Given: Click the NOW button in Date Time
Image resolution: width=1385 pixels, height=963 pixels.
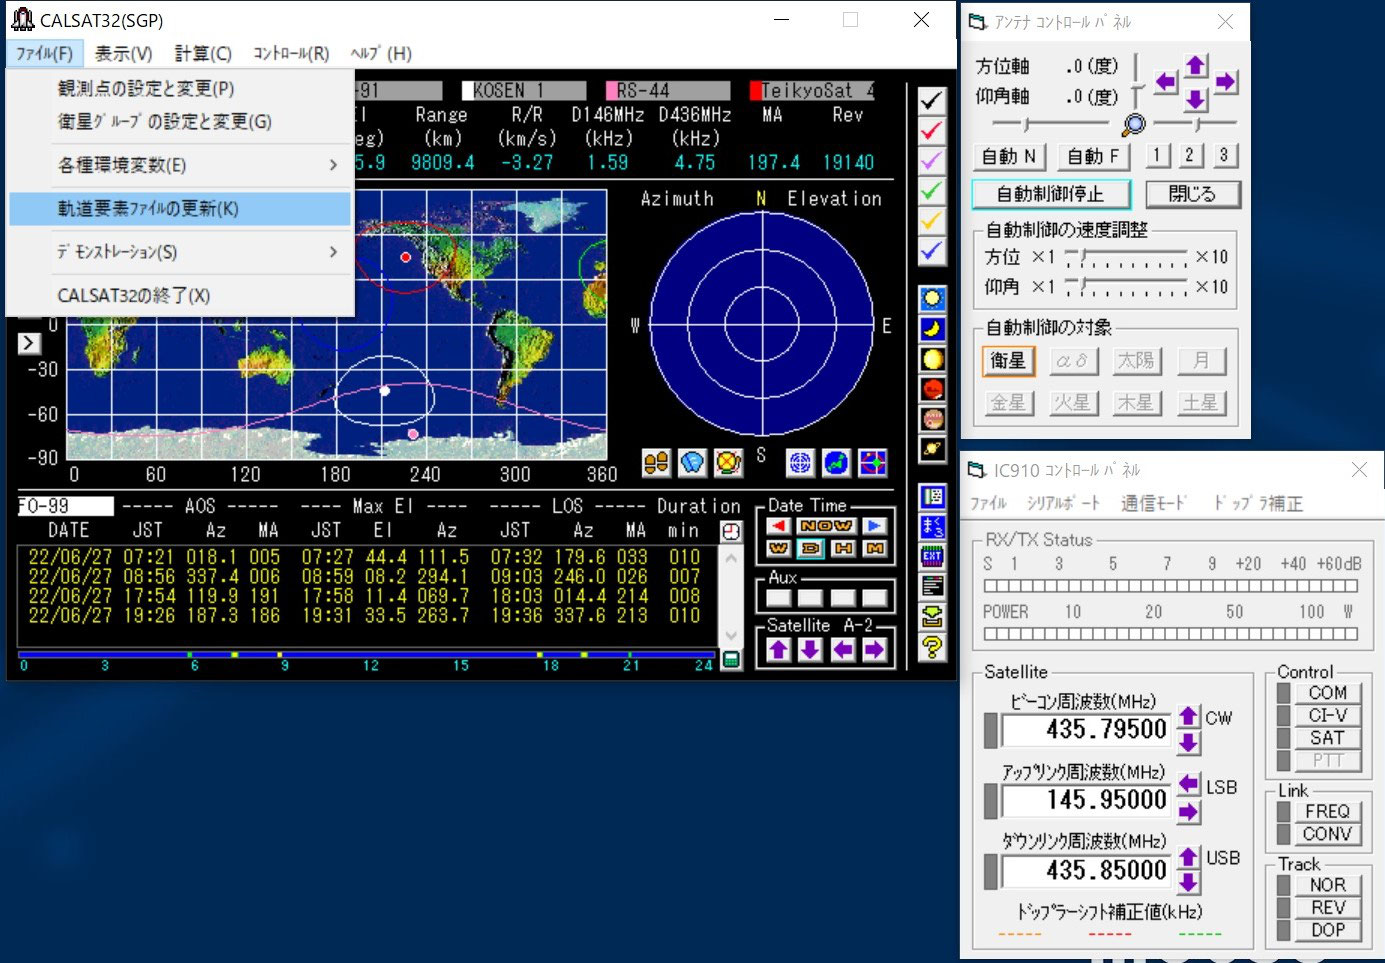Looking at the screenshot, I should pyautogui.click(x=826, y=526).
